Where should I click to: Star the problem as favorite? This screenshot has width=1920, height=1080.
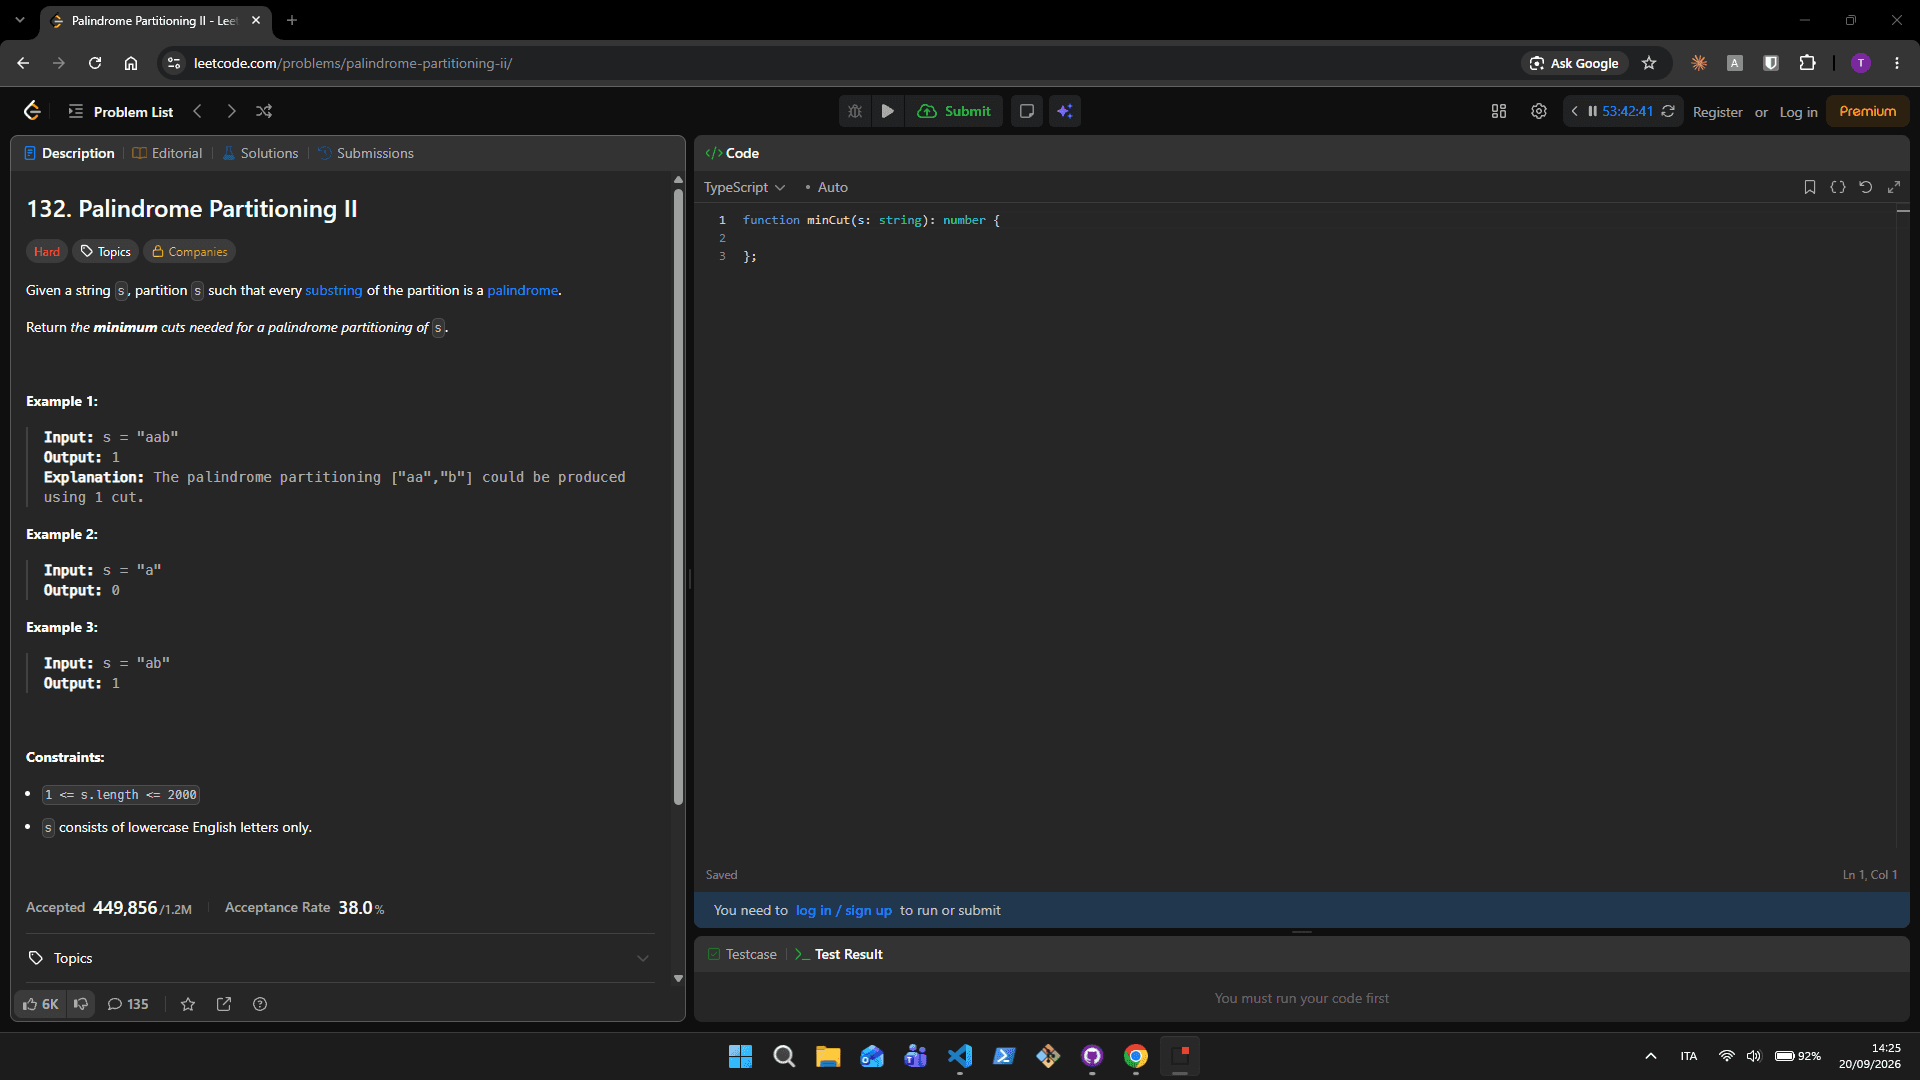(x=188, y=1004)
